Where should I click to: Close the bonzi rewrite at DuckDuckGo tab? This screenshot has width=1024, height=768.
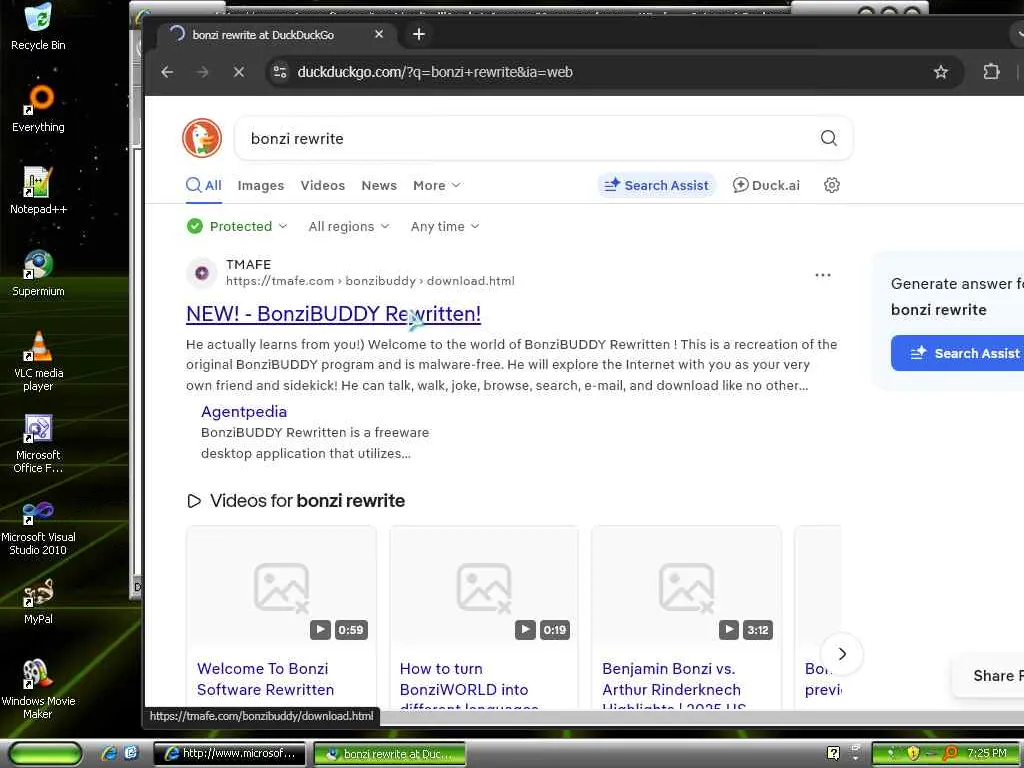click(379, 34)
